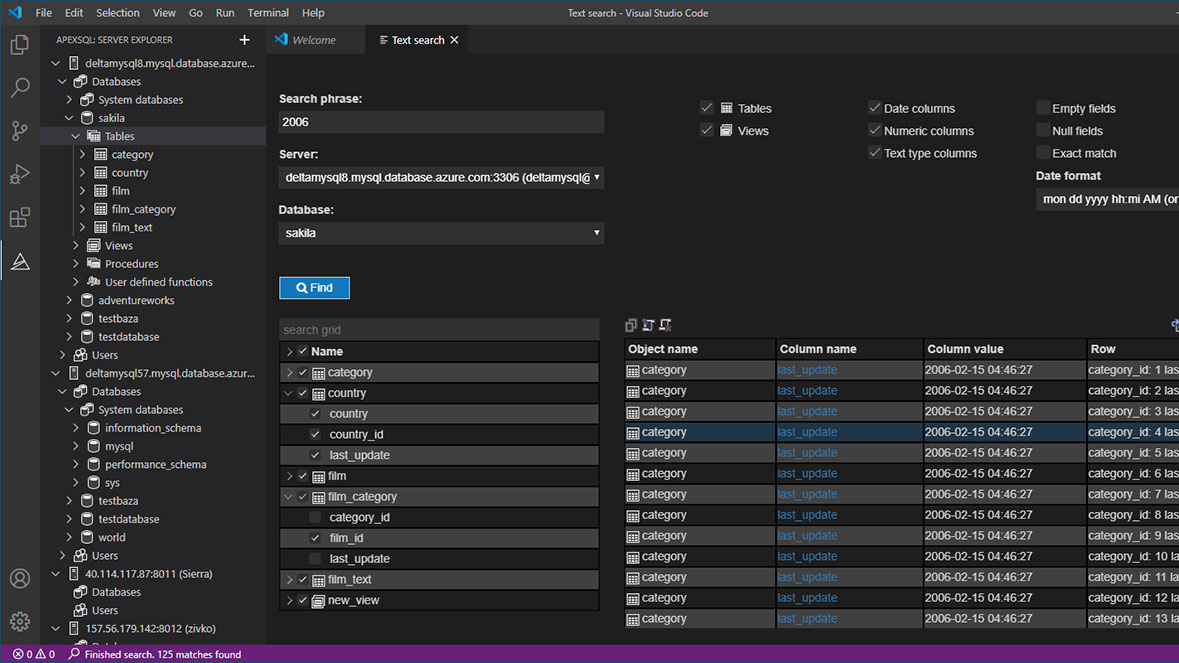
Task: Enable the Exact match option
Action: pyautogui.click(x=1046, y=153)
